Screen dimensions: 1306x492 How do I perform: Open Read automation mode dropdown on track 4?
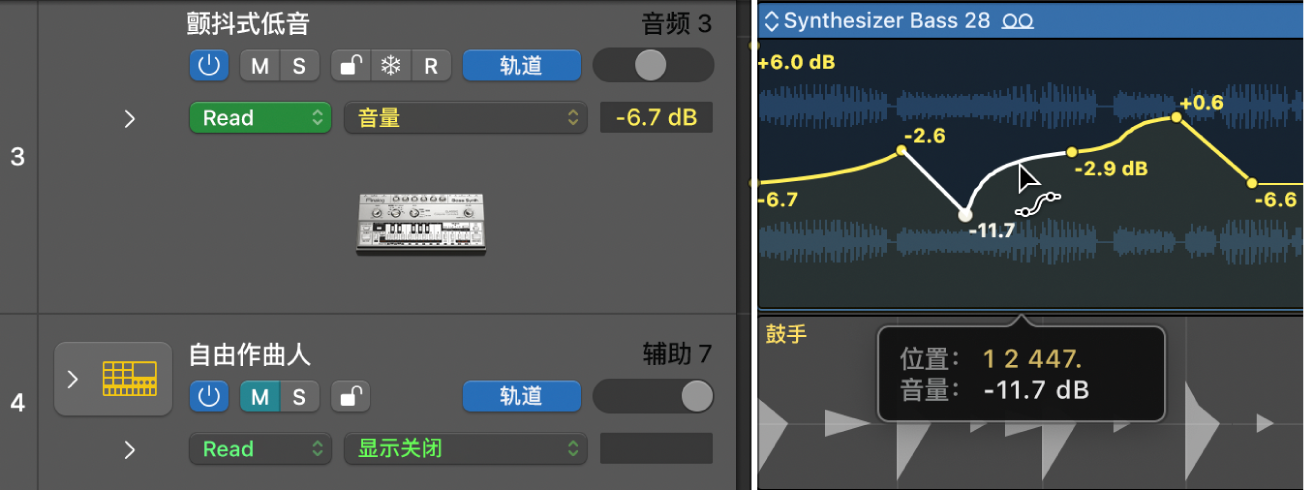(x=260, y=449)
